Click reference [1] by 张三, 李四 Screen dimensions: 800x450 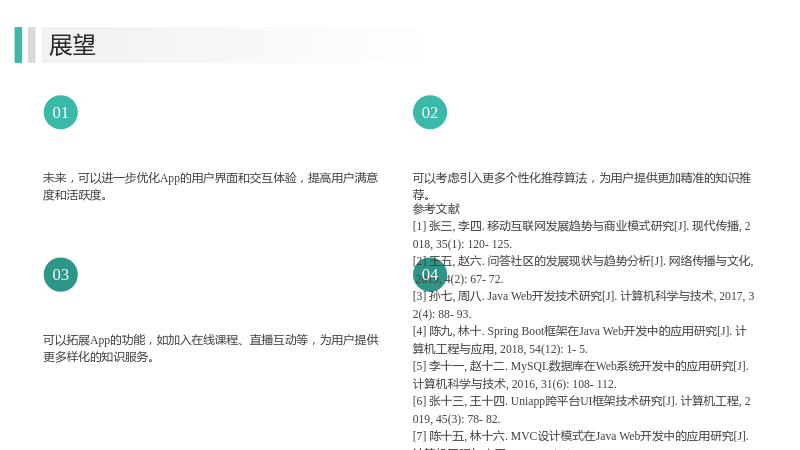[x=582, y=235]
